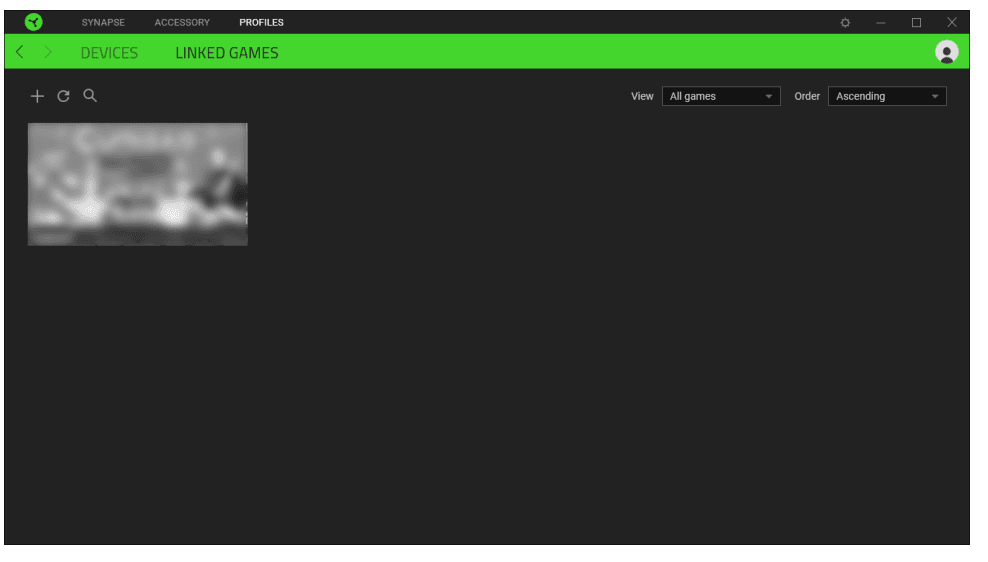
Task: Open the All games view dropdown
Action: 720,96
